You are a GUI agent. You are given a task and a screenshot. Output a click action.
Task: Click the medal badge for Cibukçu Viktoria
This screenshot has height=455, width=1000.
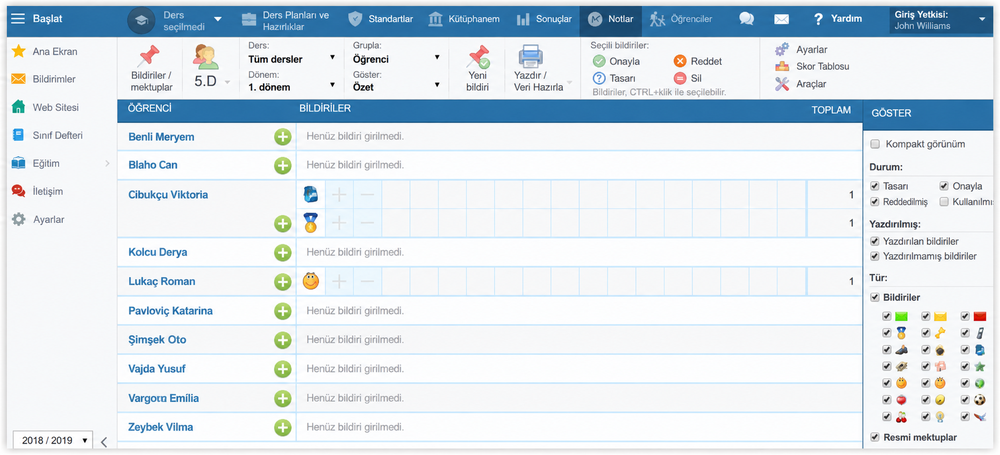311,223
